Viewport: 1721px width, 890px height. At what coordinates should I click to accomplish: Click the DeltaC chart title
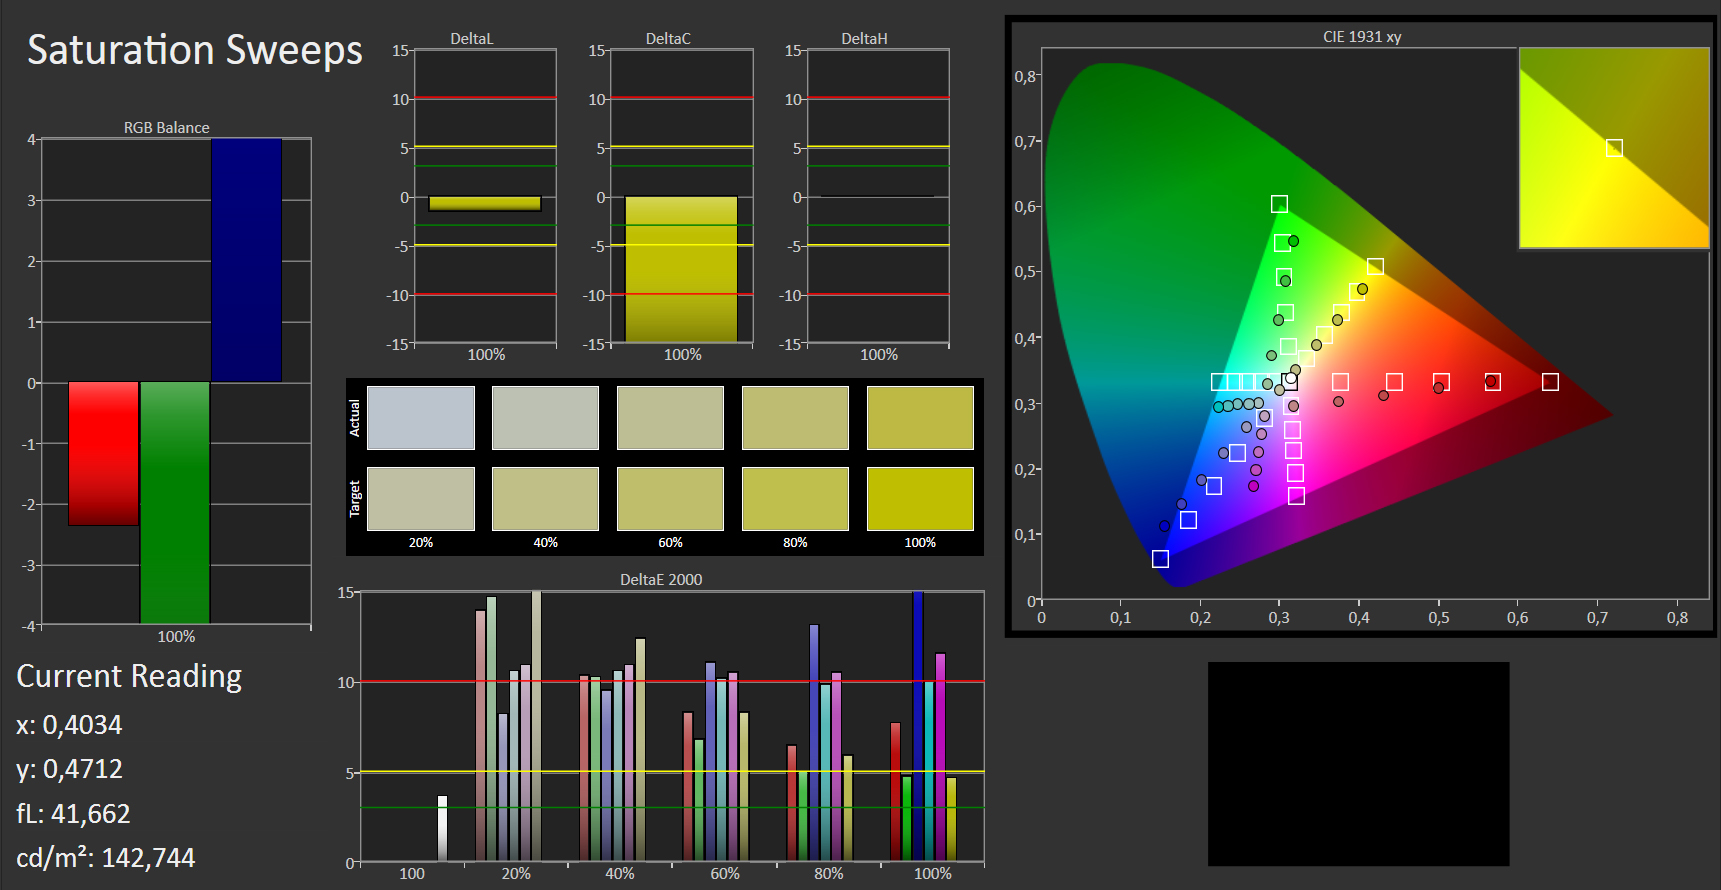tap(668, 39)
